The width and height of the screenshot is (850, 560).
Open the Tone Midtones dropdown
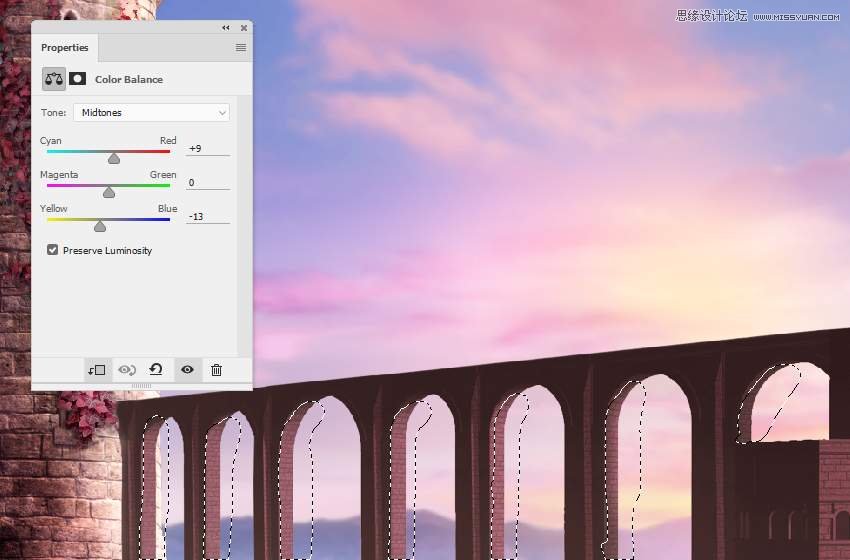click(x=151, y=113)
